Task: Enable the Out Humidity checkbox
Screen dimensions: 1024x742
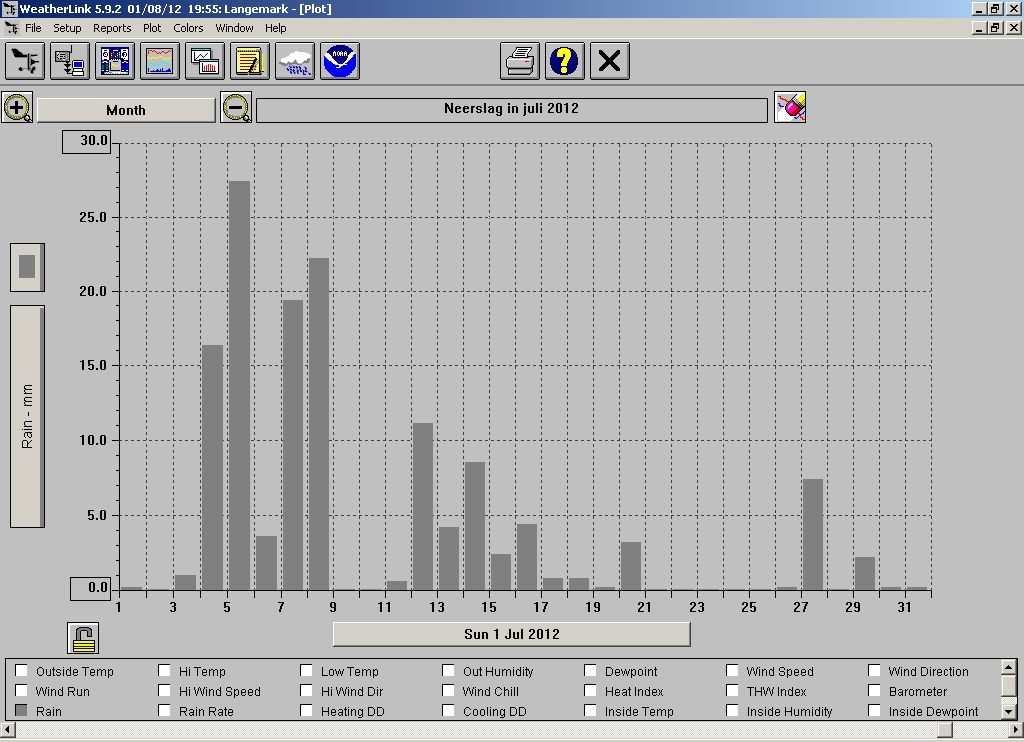Action: 448,671
